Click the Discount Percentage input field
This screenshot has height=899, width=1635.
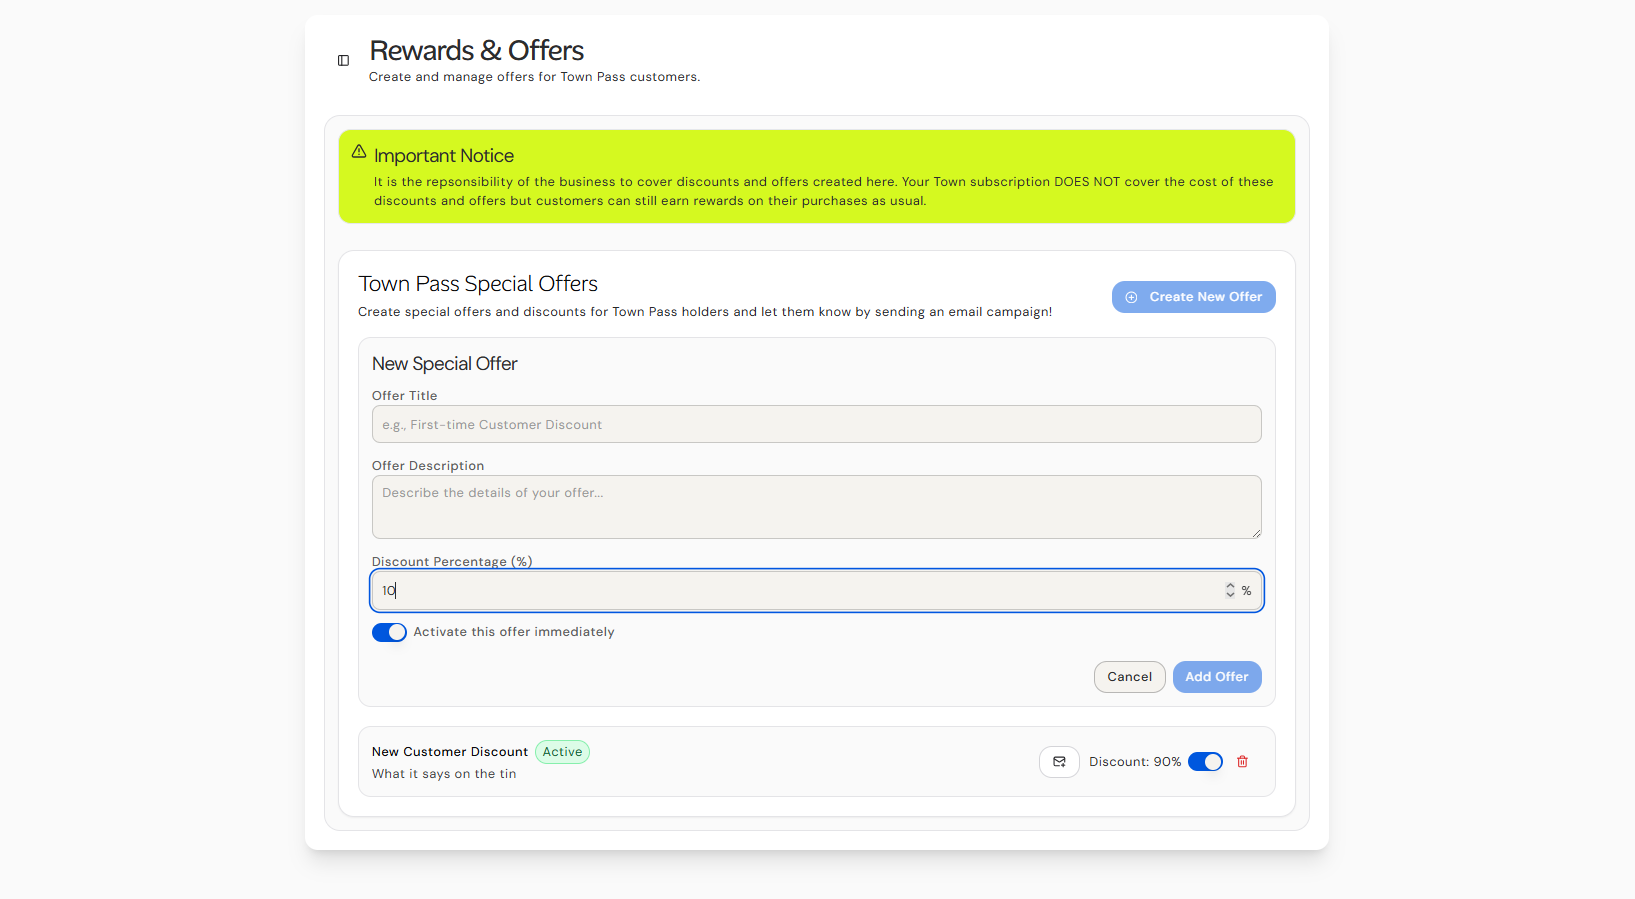coord(816,590)
